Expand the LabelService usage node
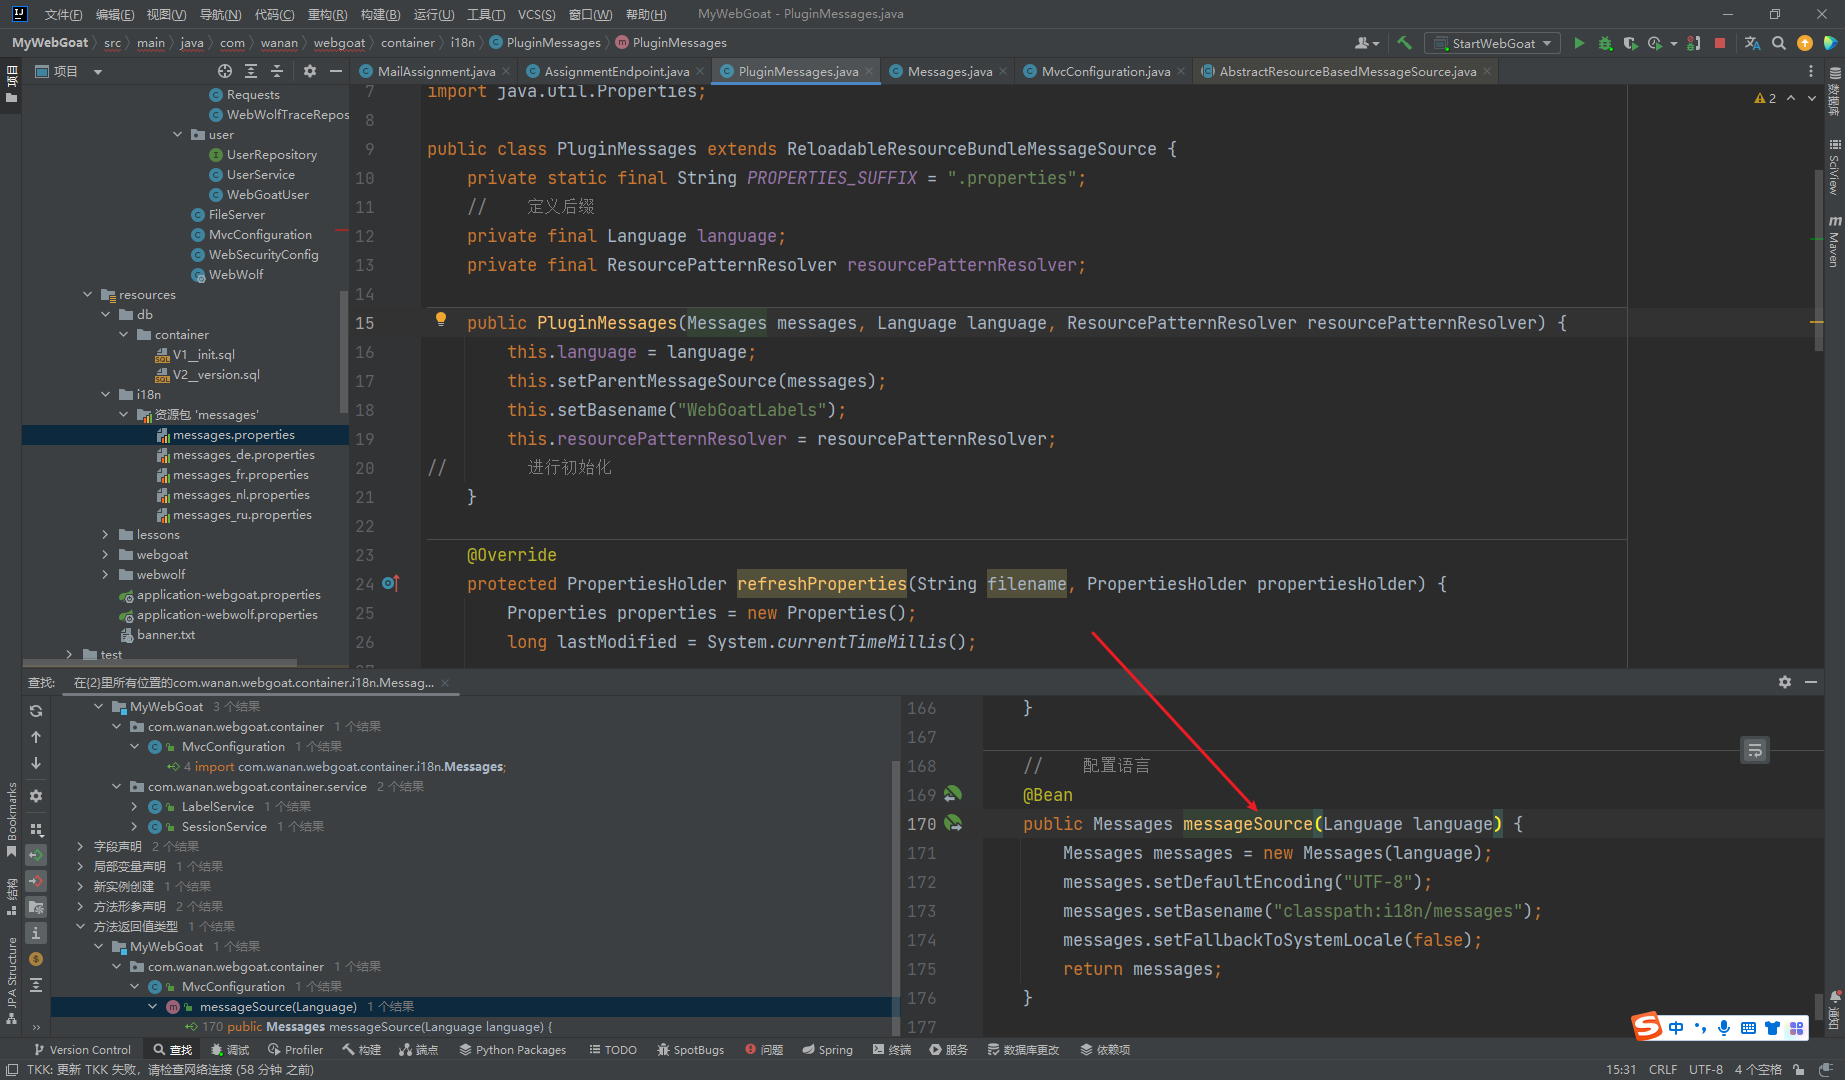The height and width of the screenshot is (1080, 1845). click(134, 806)
